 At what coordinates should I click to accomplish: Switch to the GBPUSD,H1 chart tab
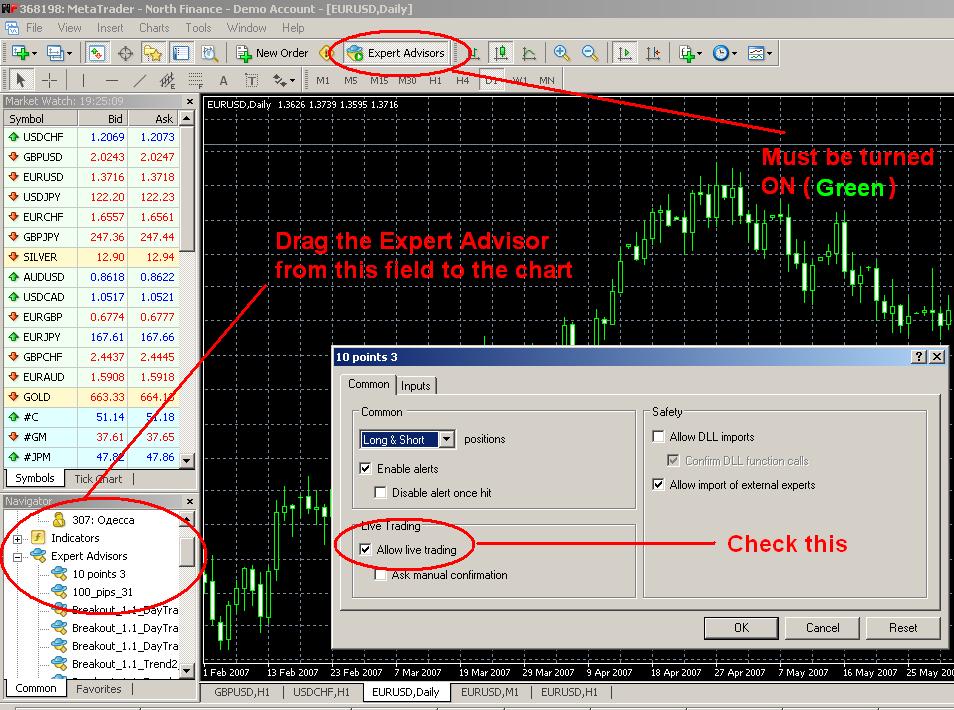(x=242, y=692)
